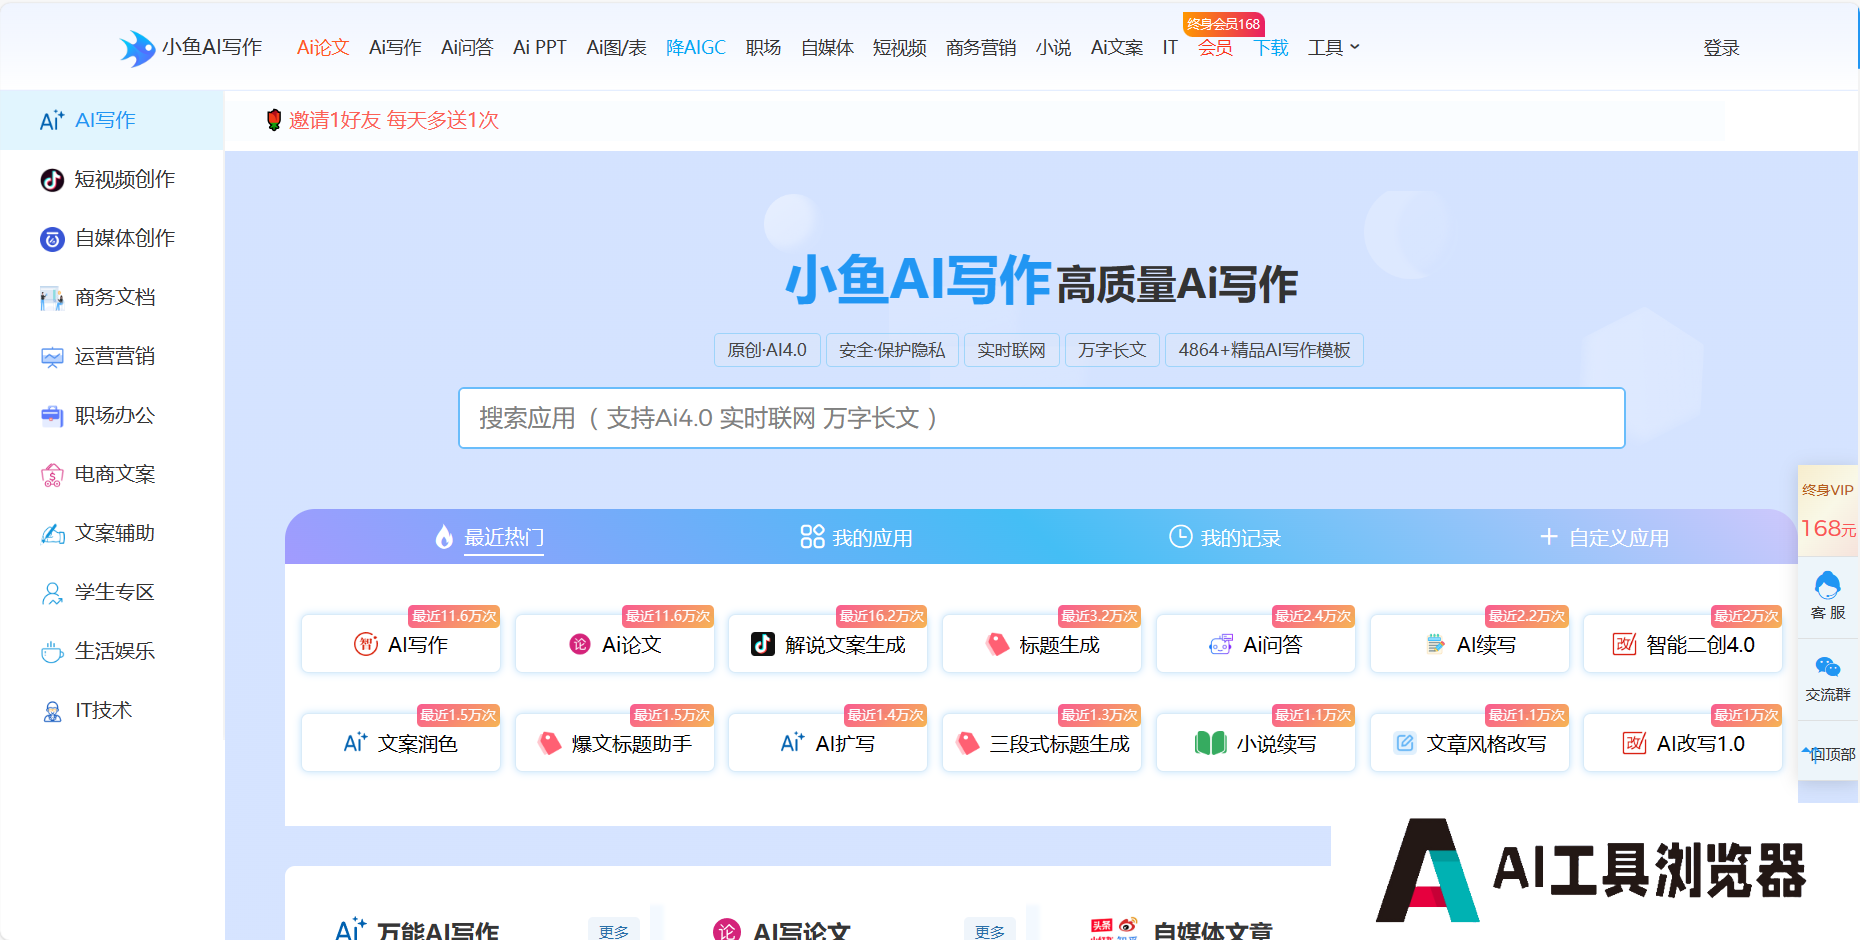Open the Ai问答 app card
This screenshot has height=940, width=1860.
1256,644
